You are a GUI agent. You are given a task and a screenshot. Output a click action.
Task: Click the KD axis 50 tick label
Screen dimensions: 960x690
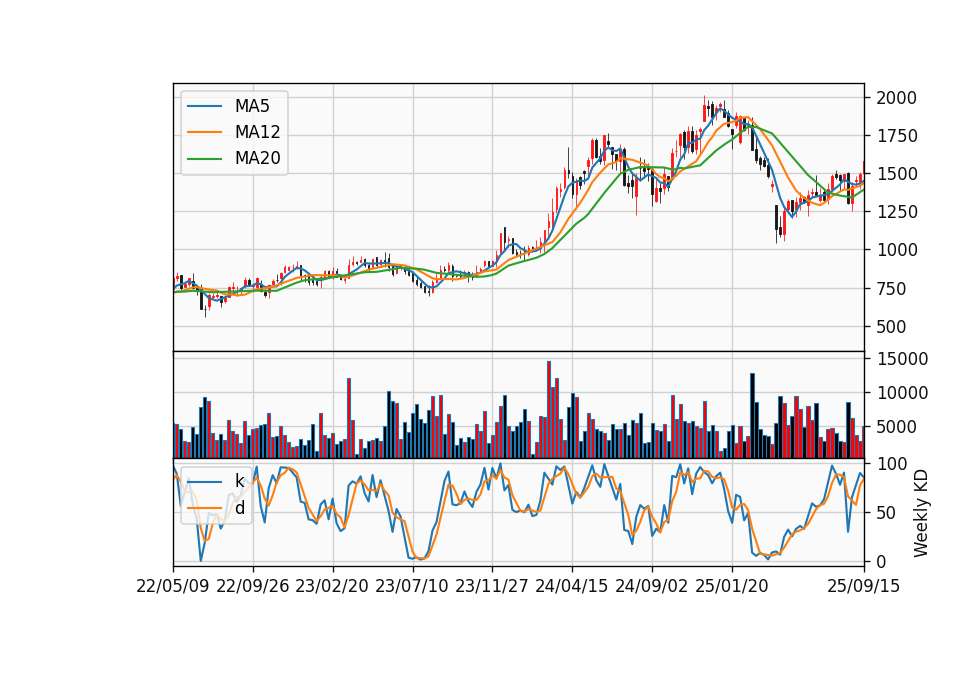(x=886, y=513)
